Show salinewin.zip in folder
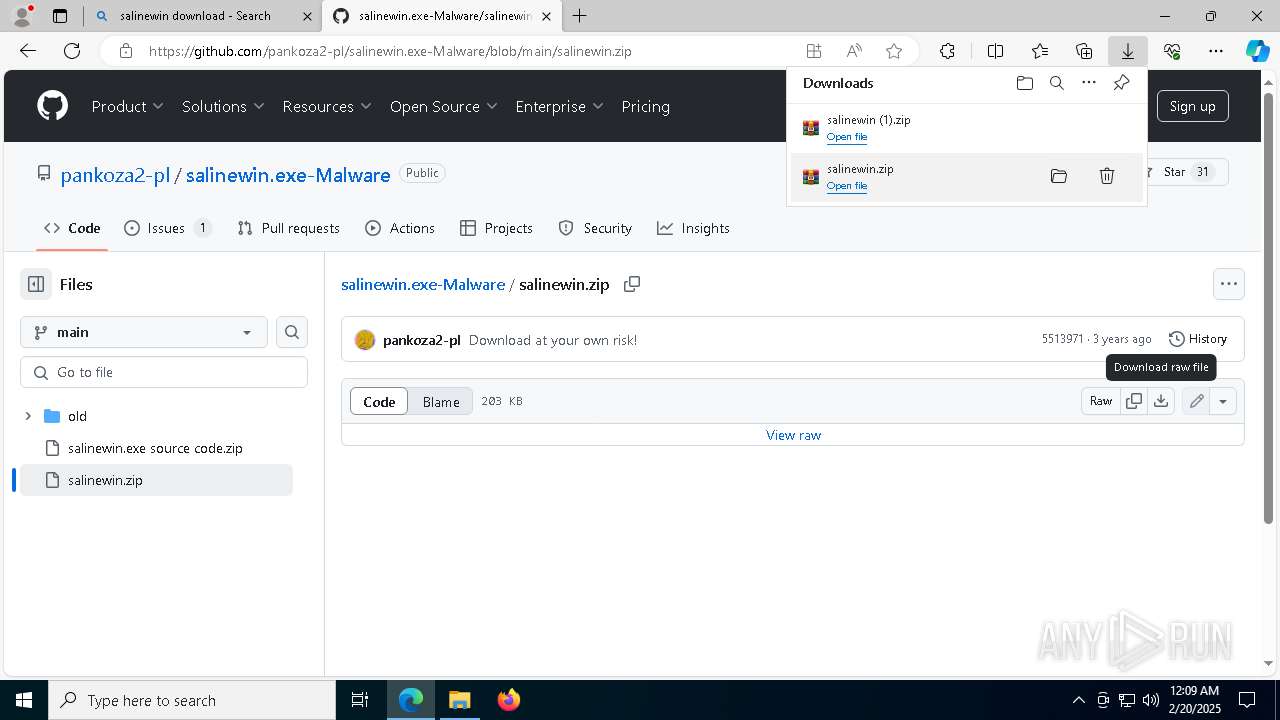The image size is (1280, 720). click(1058, 176)
